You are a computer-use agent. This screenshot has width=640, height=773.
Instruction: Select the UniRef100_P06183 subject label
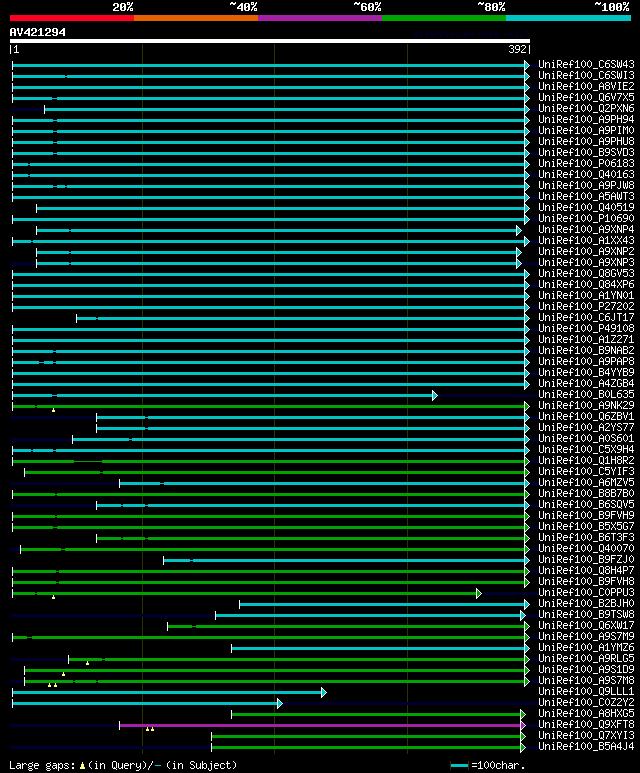586,164
